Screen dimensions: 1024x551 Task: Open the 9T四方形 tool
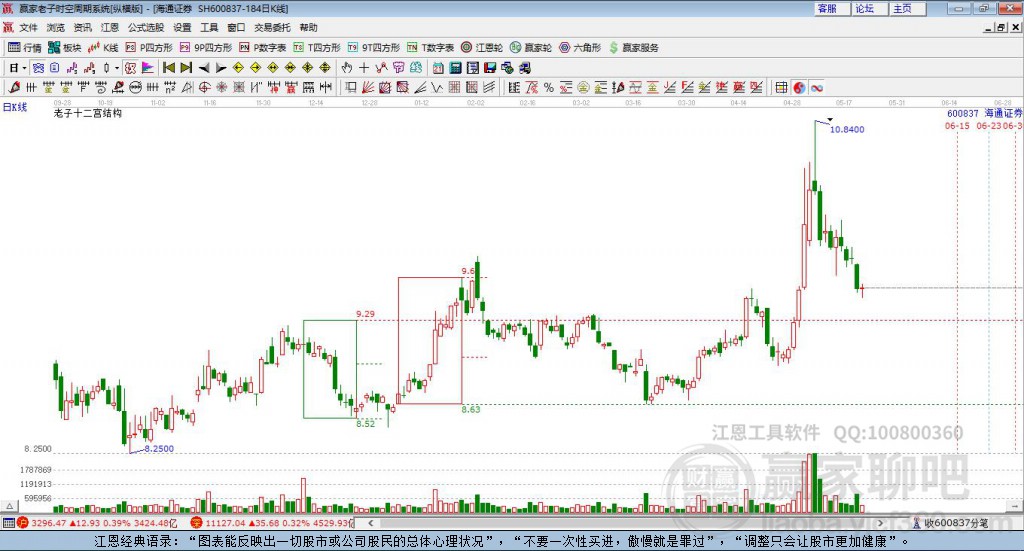tap(374, 48)
